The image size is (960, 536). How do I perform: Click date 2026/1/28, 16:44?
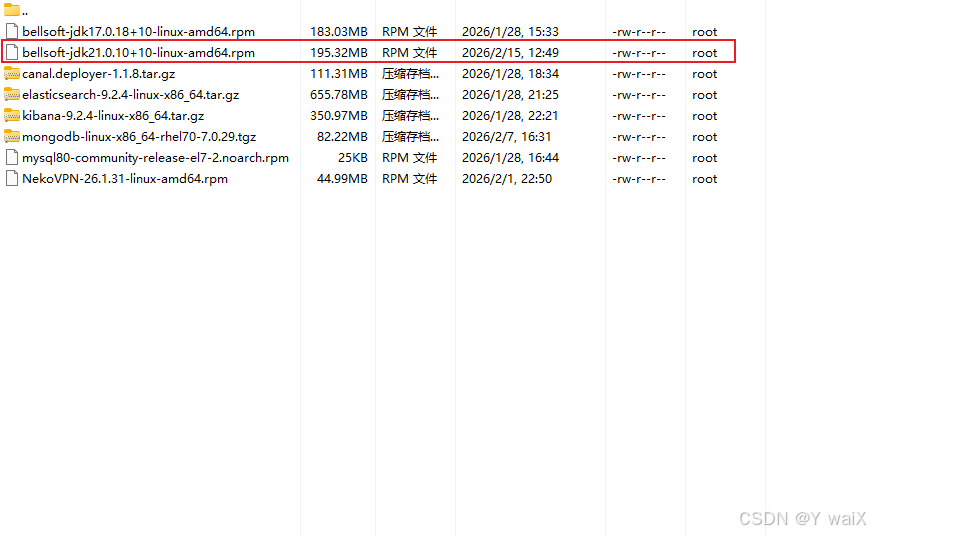[510, 157]
